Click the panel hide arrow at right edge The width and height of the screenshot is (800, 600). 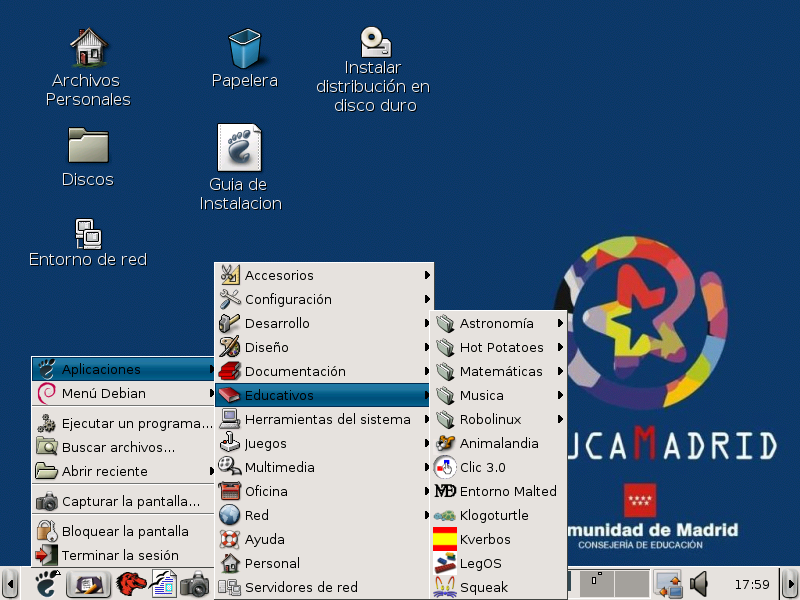pos(790,584)
